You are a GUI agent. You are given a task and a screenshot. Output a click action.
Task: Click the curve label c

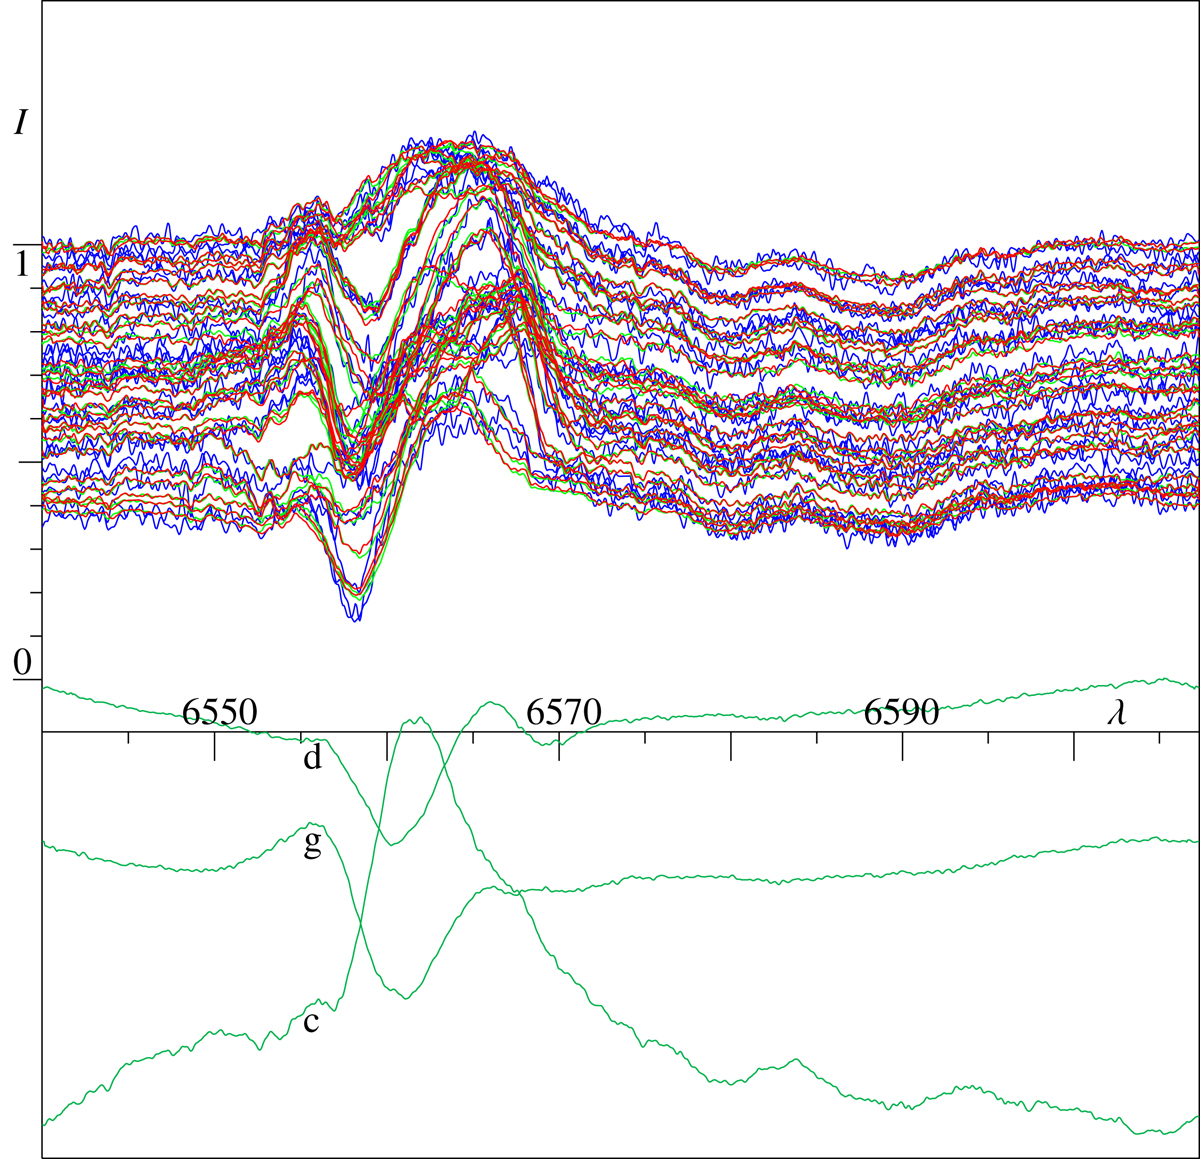tap(312, 1022)
